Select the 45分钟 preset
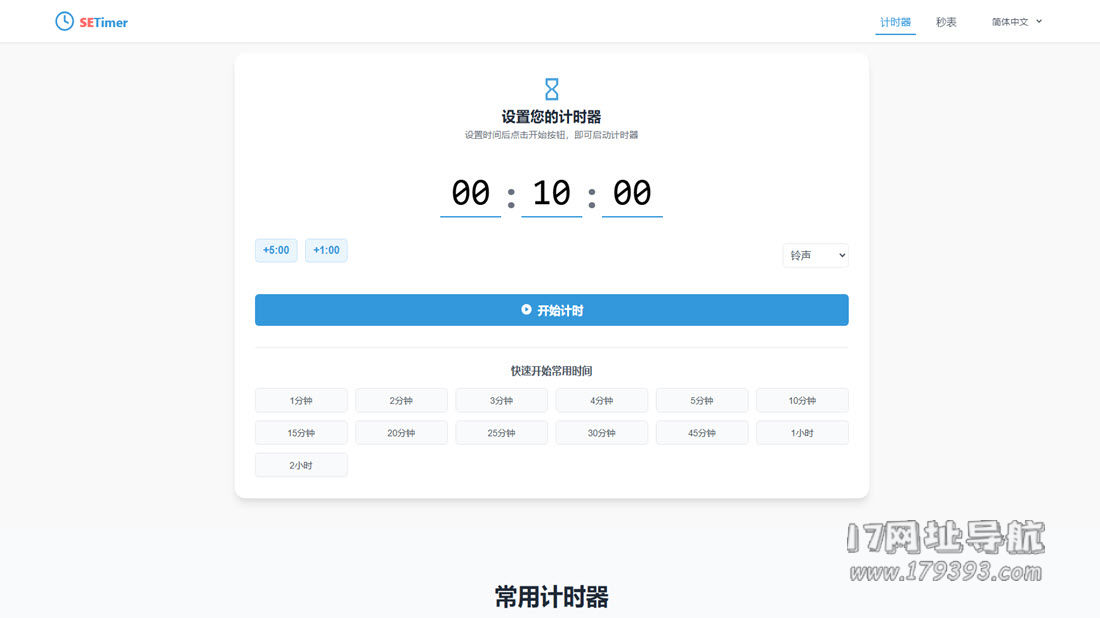The height and width of the screenshot is (618, 1100). [701, 433]
